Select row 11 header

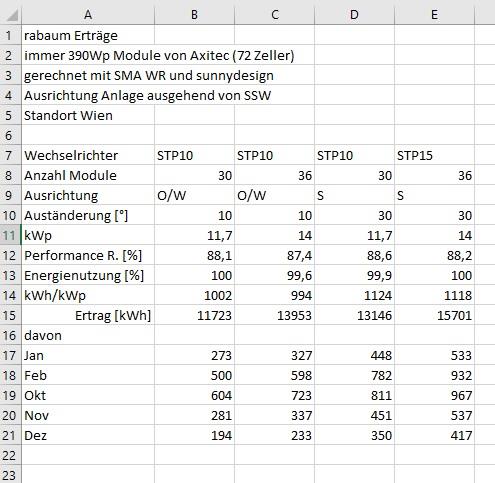pos(10,235)
